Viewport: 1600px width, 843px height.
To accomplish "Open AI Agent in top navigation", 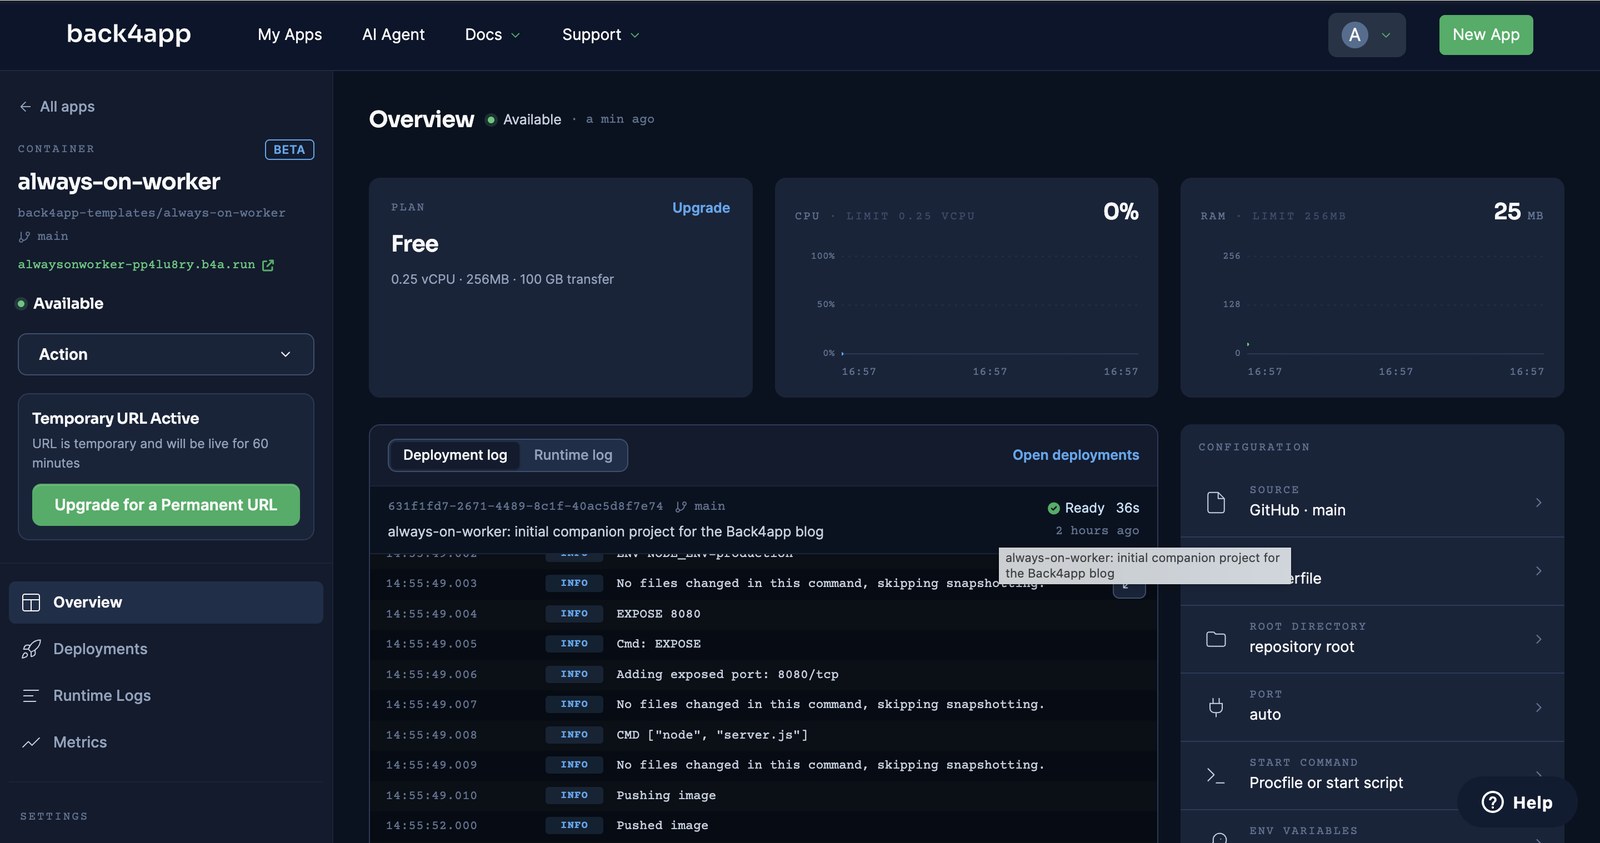I will click(x=393, y=35).
